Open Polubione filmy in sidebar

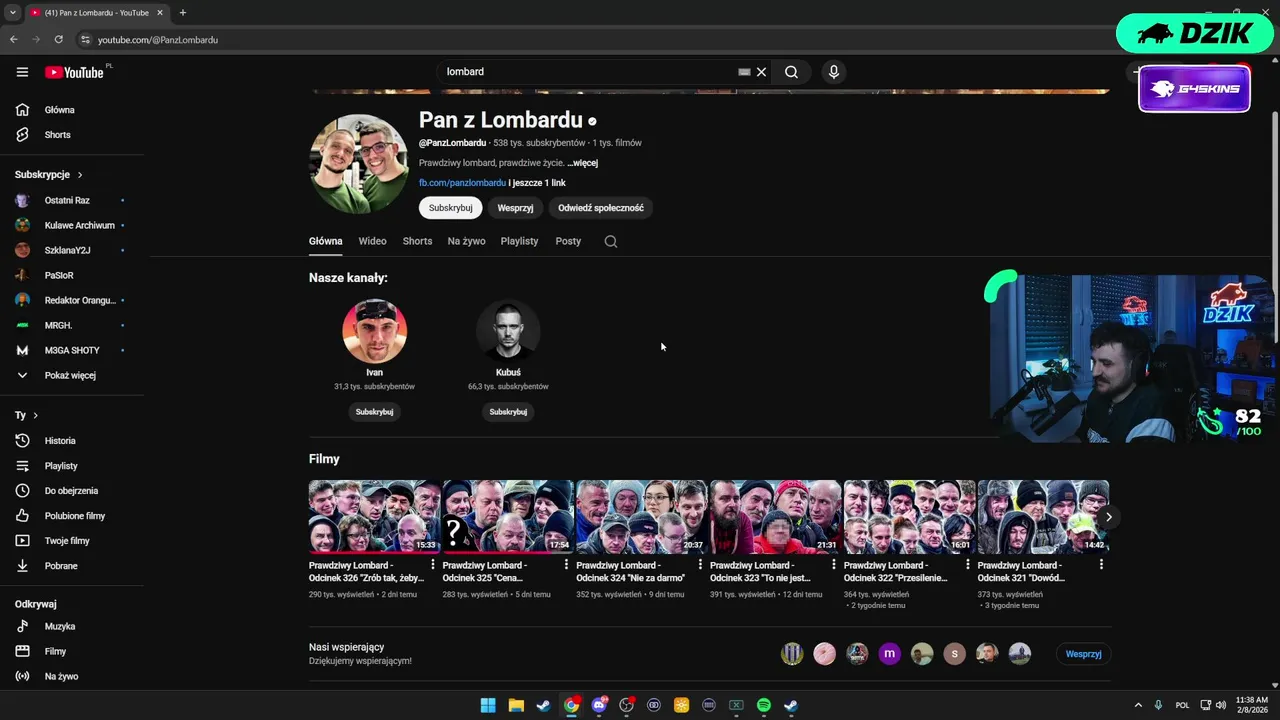click(72, 516)
